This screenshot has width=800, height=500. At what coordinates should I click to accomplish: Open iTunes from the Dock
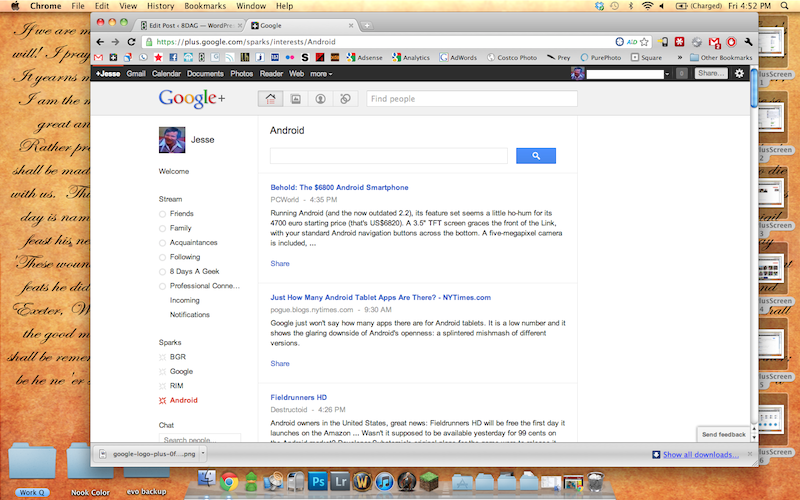point(384,481)
